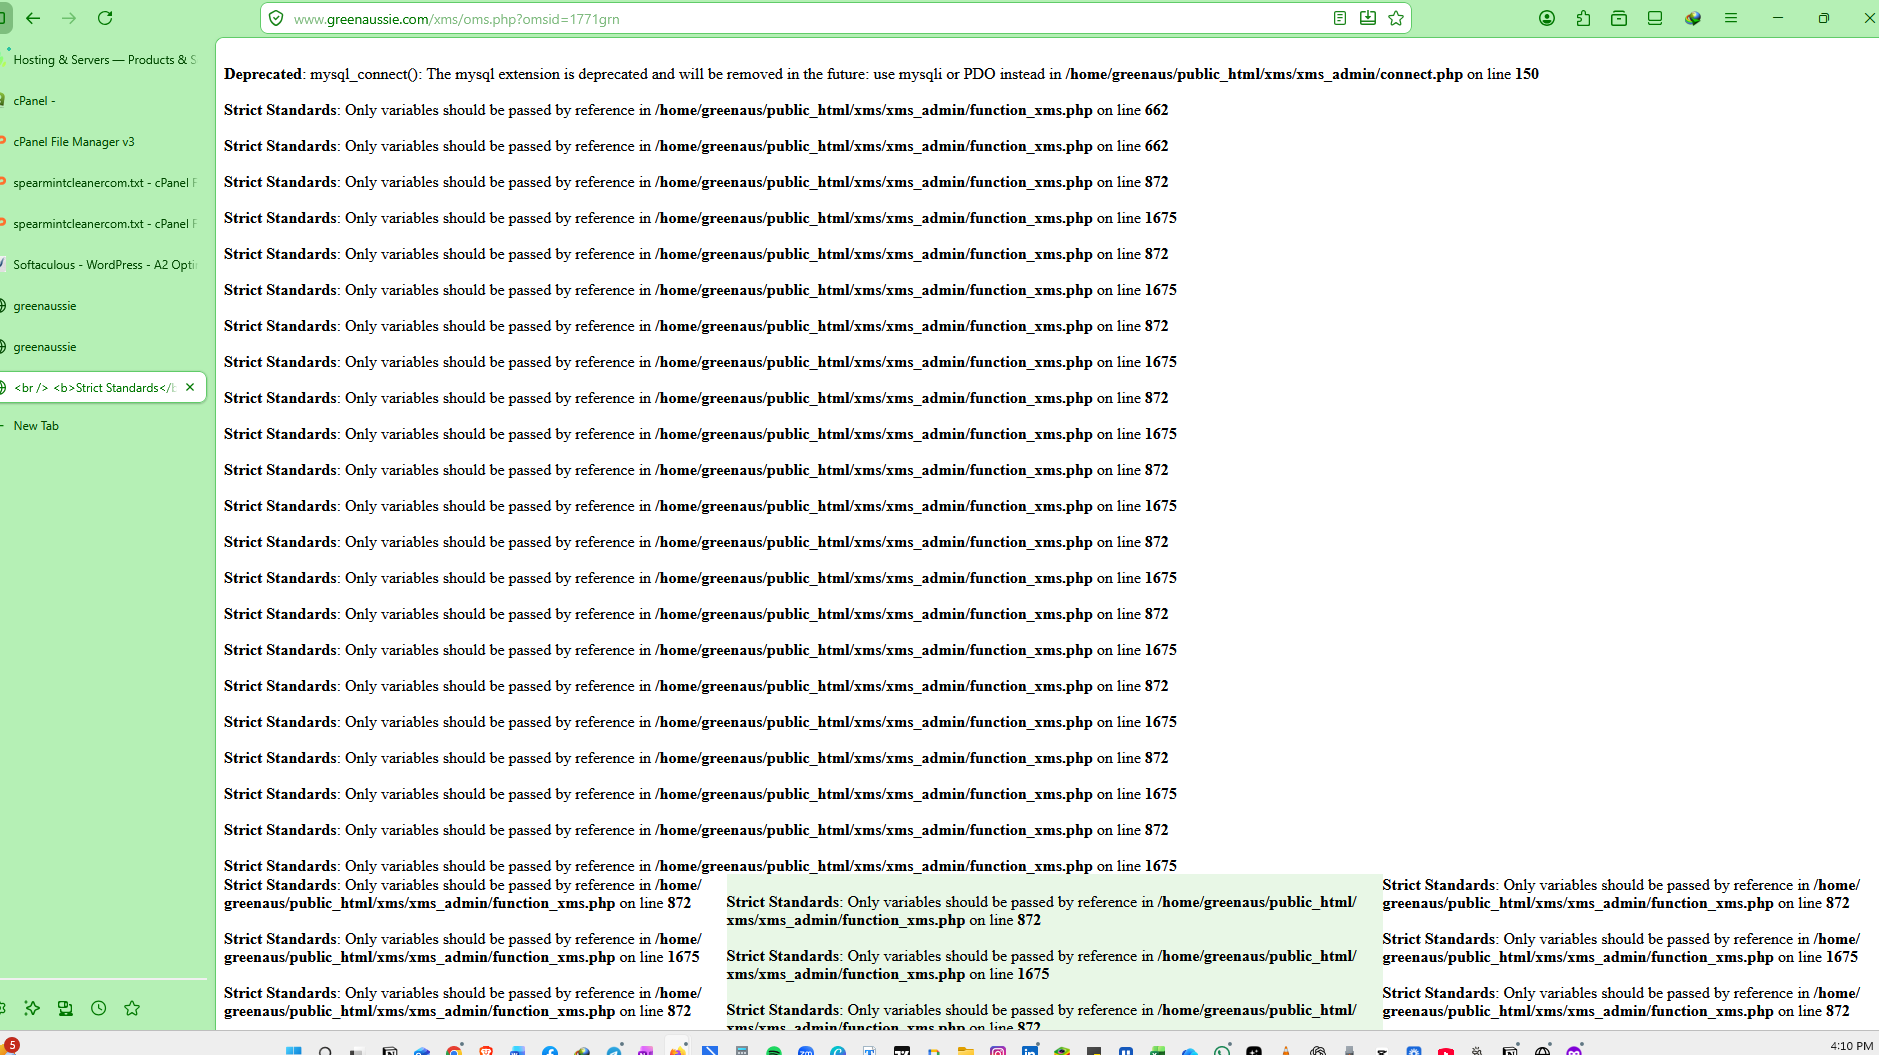Go back to the previous page

33,18
